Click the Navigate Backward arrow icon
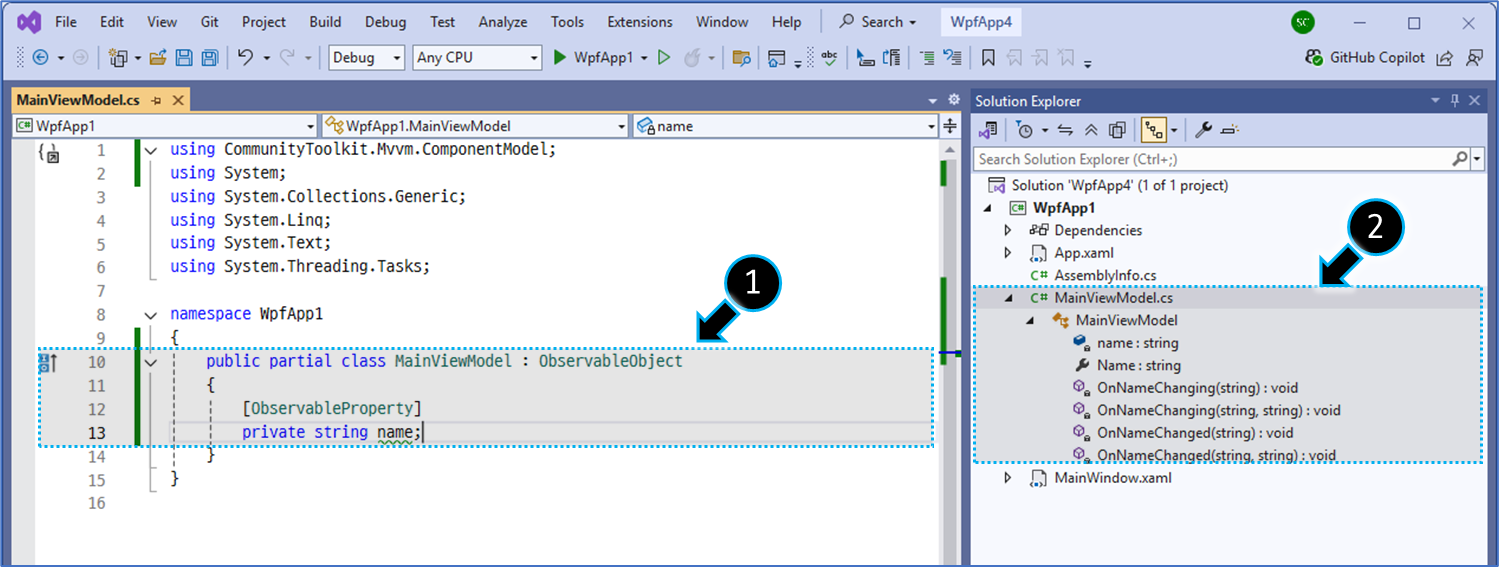This screenshot has width=1499, height=567. pyautogui.click(x=41, y=58)
